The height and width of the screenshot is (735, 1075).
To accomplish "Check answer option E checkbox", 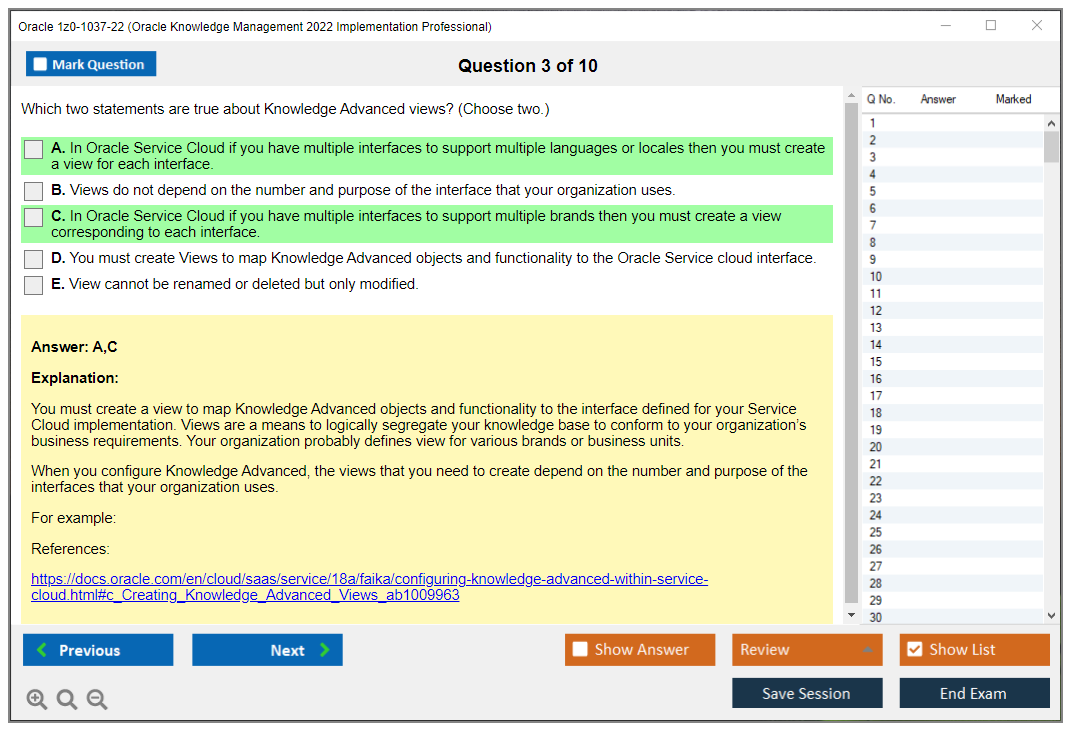I will tap(34, 285).
